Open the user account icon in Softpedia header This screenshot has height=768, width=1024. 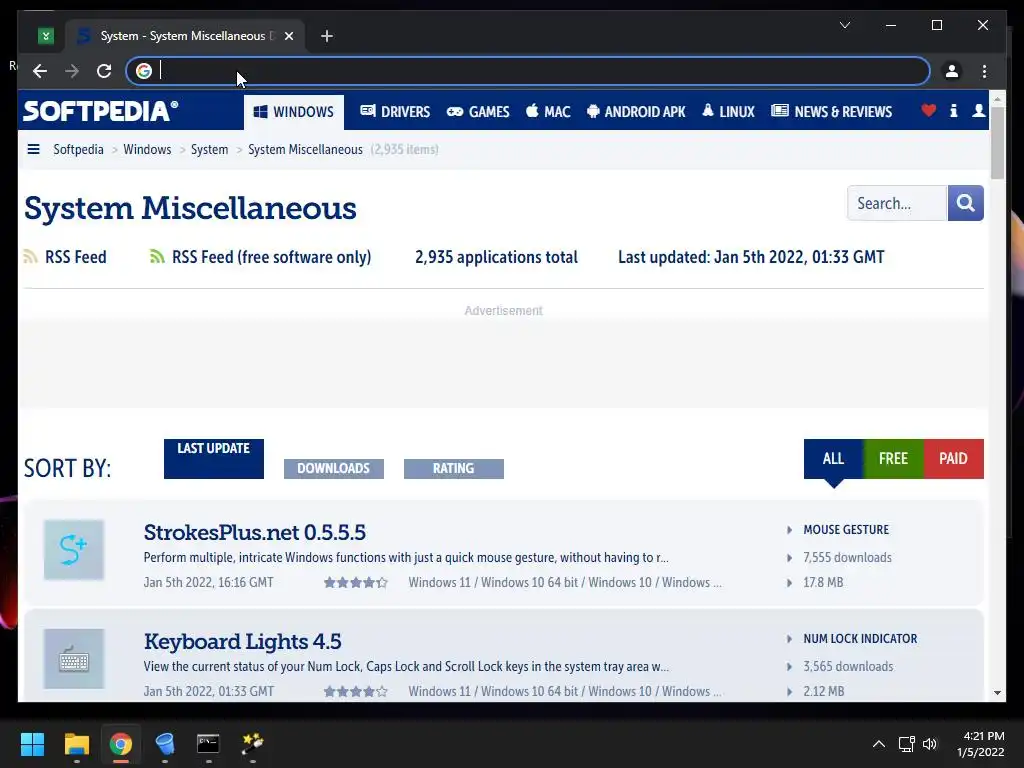point(978,111)
